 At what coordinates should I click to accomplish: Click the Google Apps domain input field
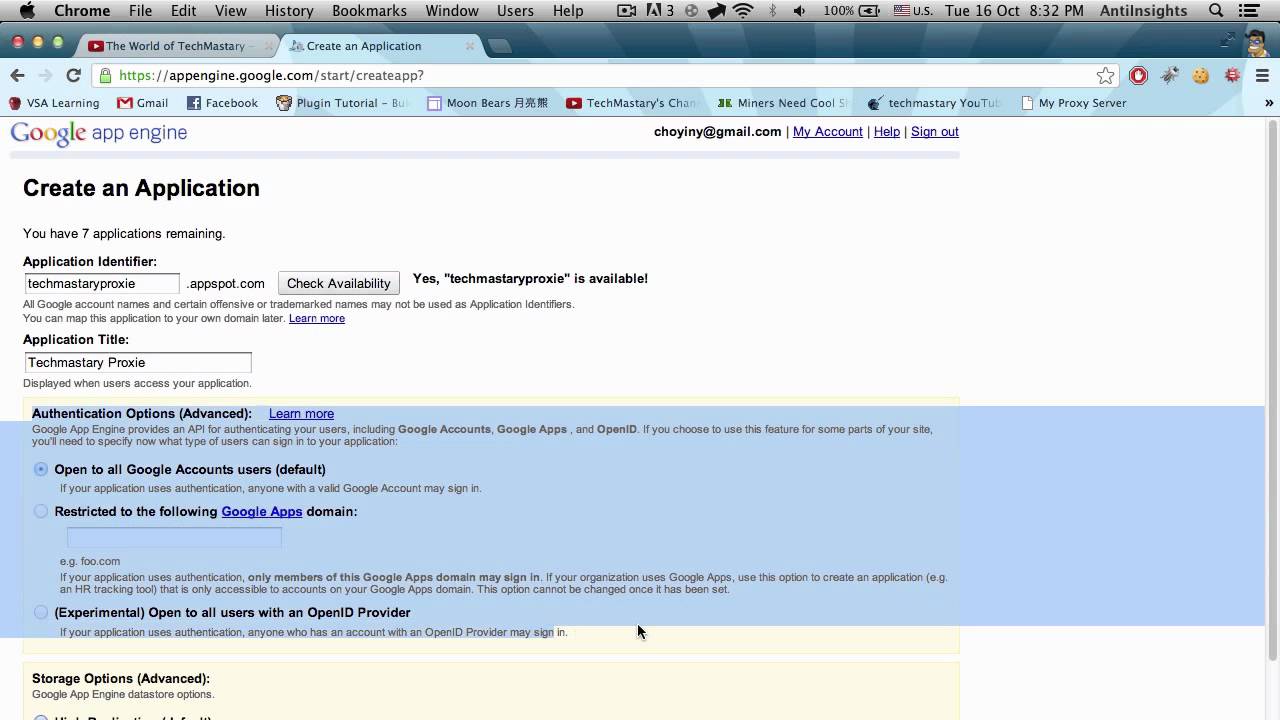tap(174, 537)
